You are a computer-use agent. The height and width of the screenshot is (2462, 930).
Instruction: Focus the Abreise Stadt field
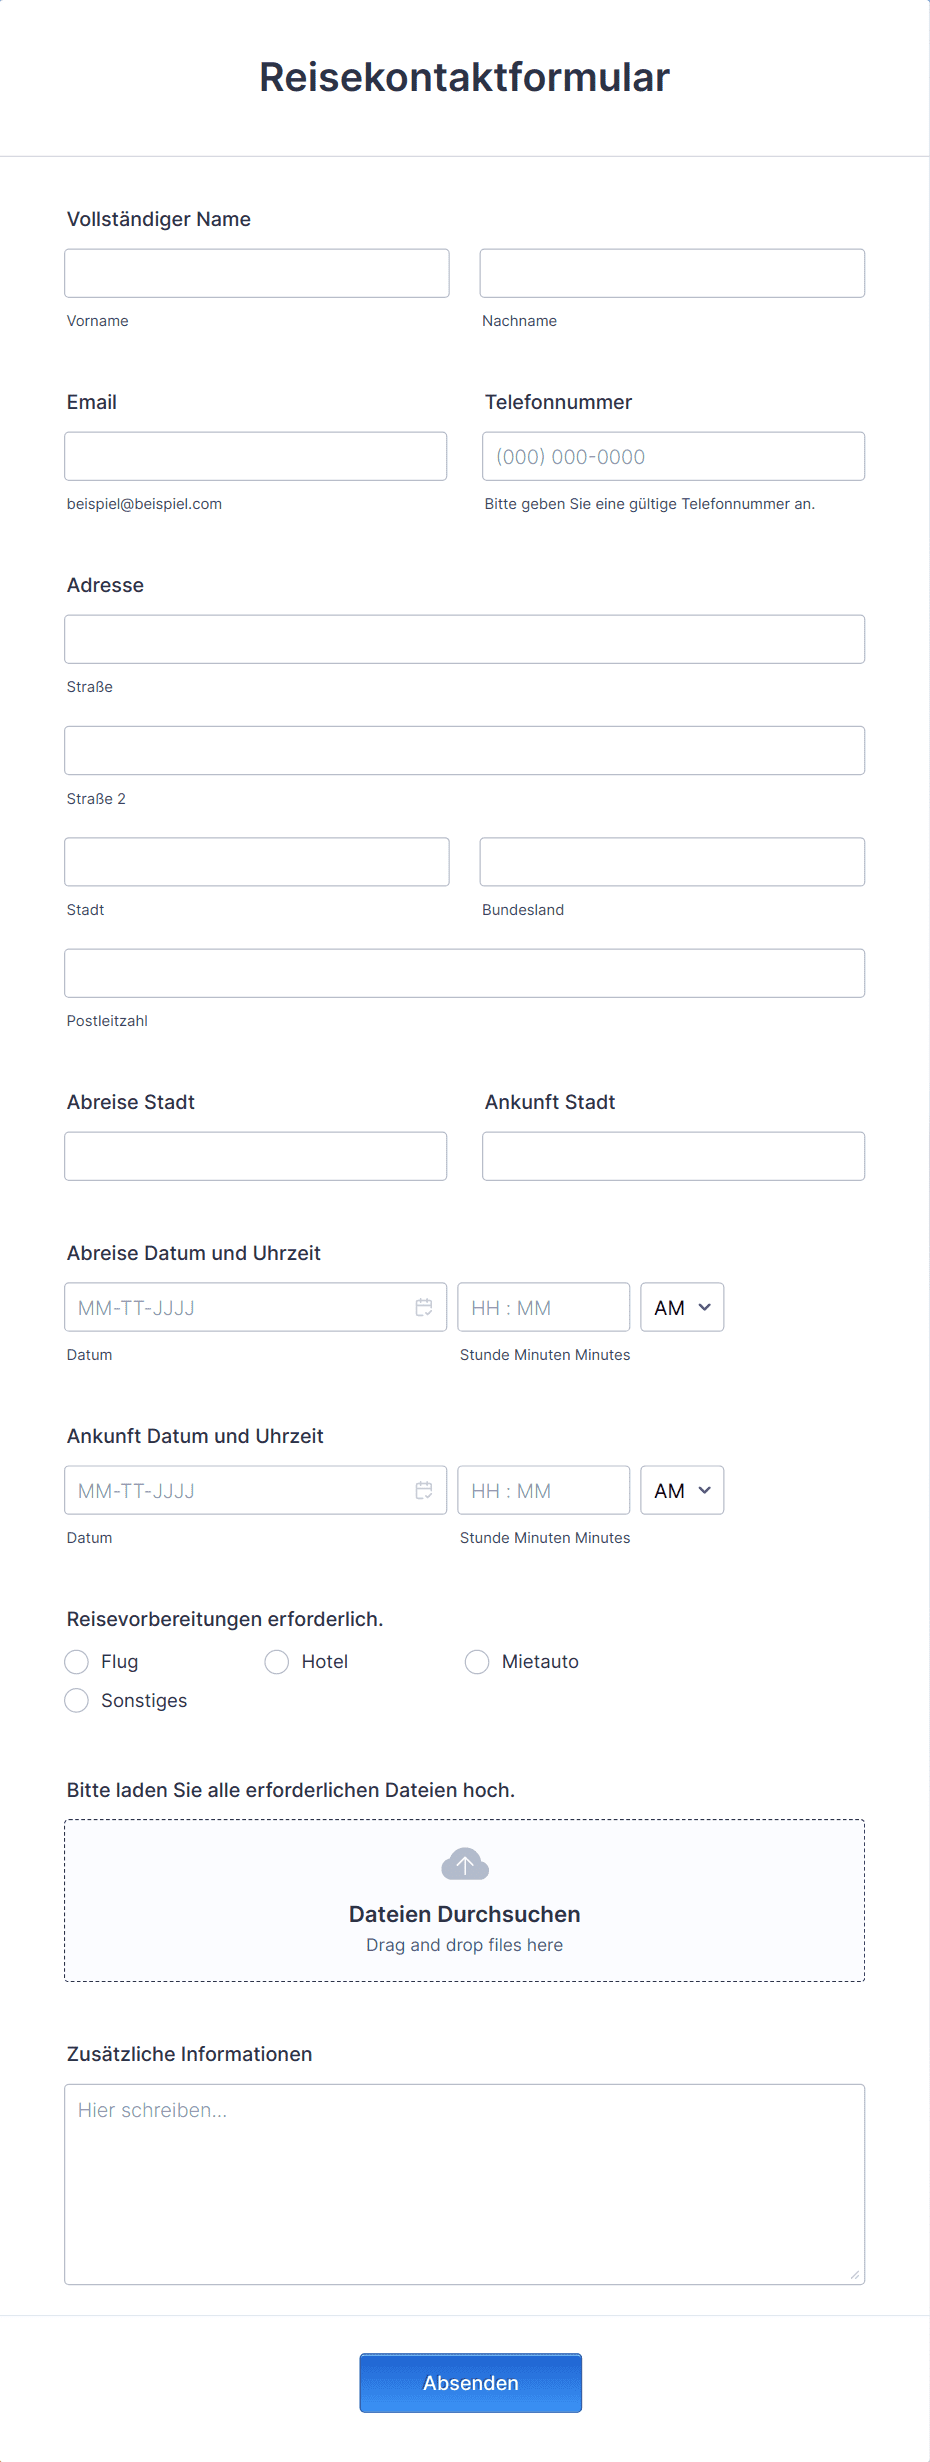pos(256,1155)
